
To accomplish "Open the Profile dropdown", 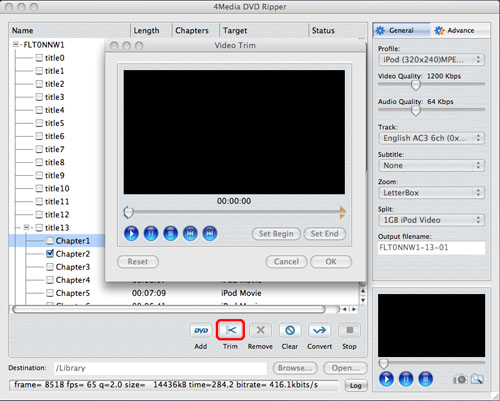I will point(431,60).
